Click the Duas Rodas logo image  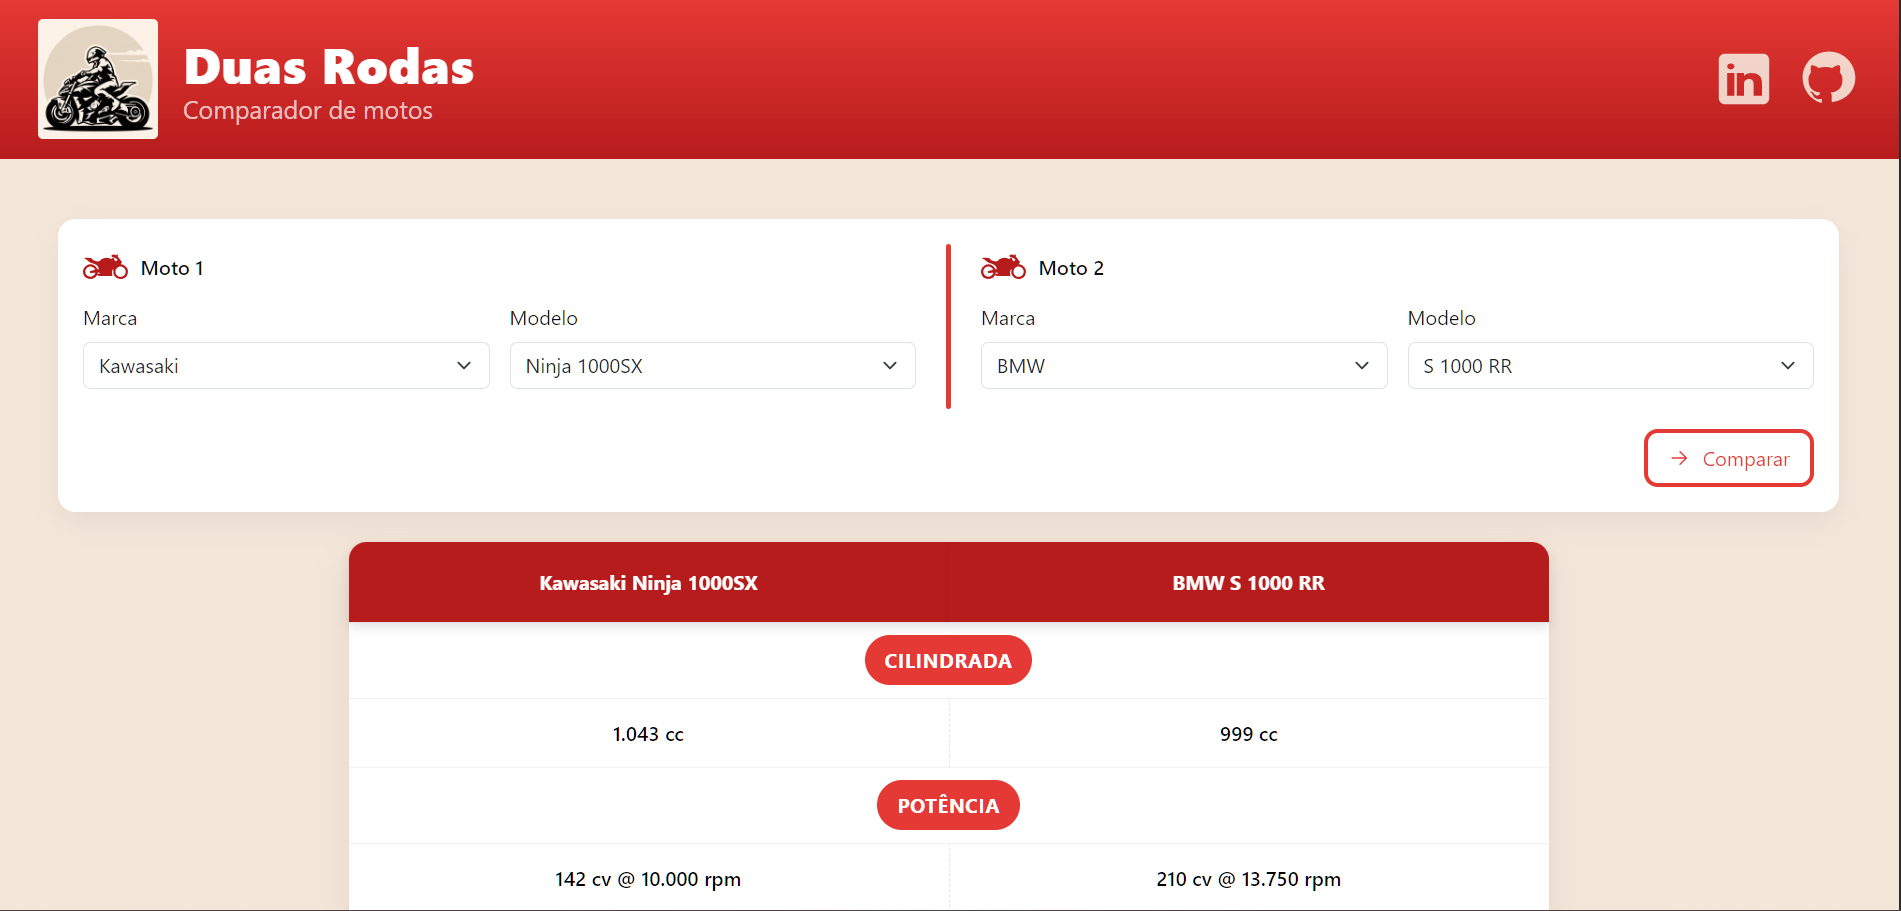click(97, 78)
